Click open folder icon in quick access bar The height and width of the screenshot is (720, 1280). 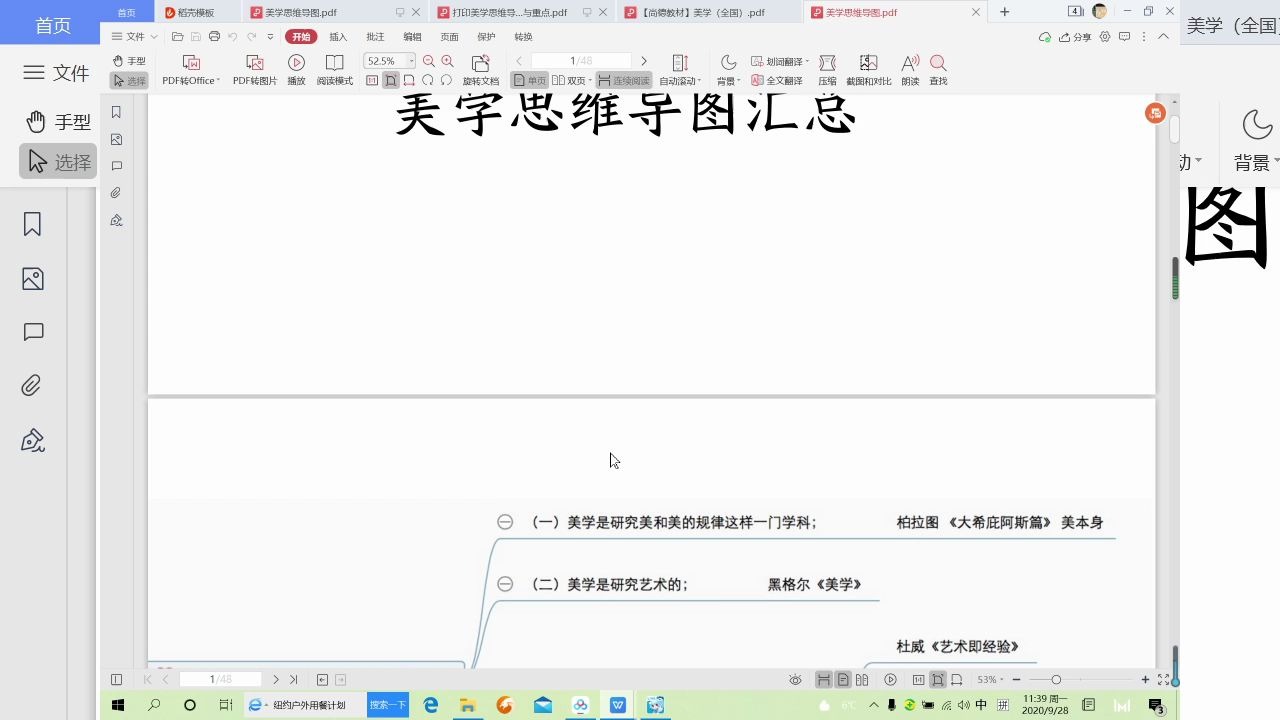click(177, 37)
